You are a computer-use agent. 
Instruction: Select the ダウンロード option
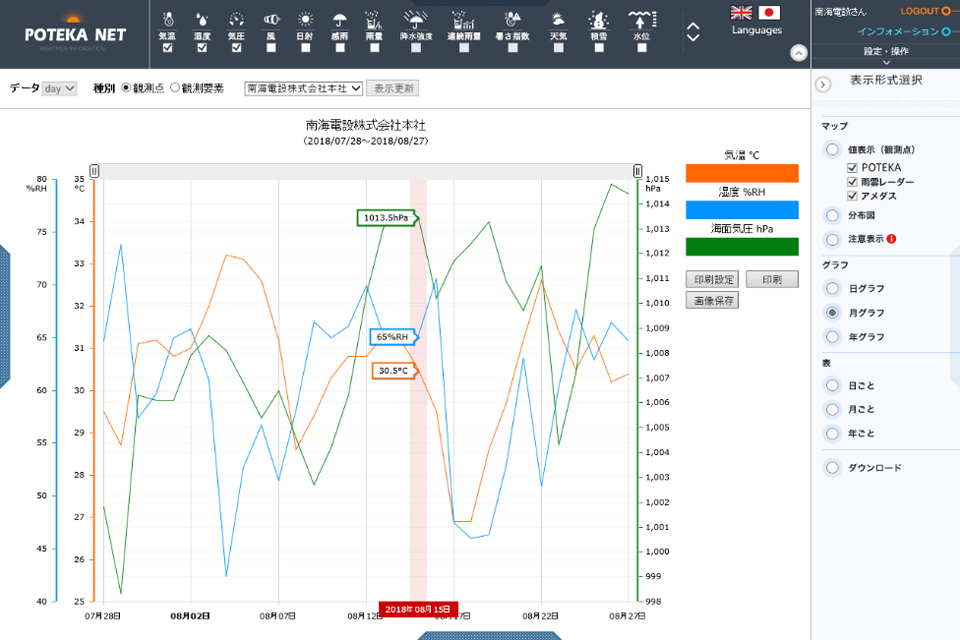coord(832,468)
